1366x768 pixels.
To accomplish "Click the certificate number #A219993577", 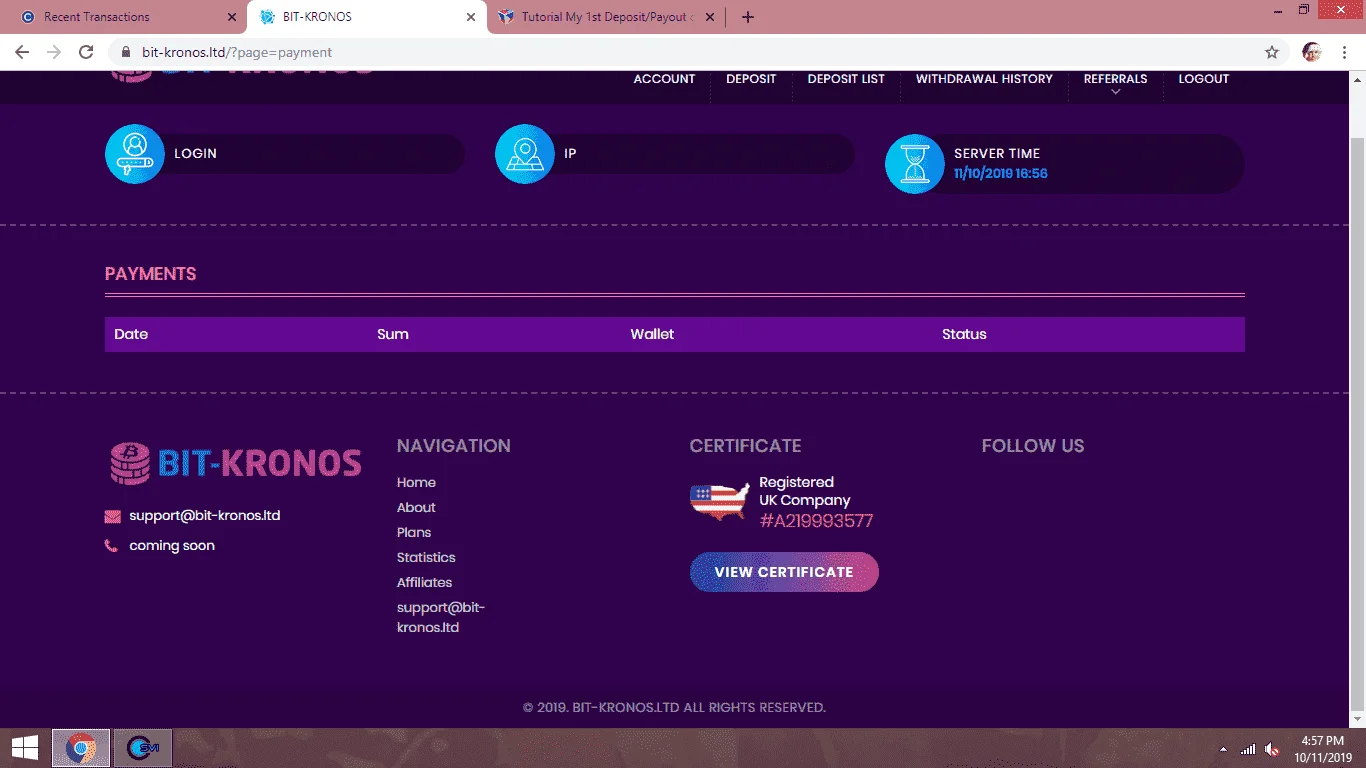I will 816,521.
